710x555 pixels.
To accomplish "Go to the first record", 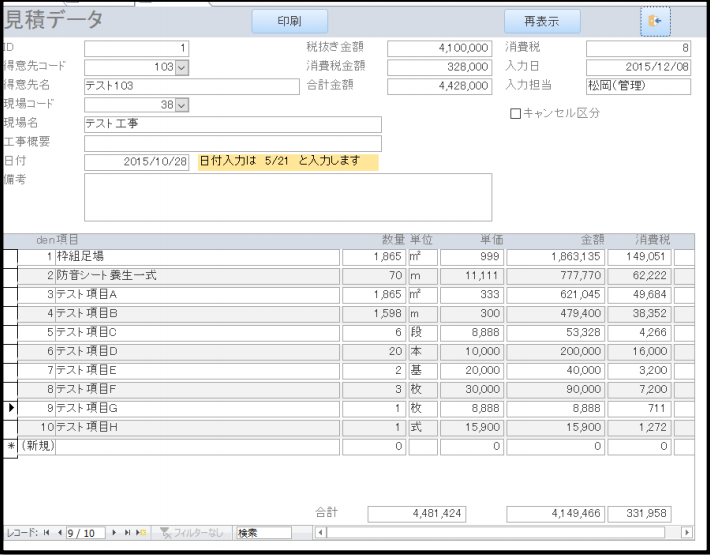I will (x=46, y=533).
